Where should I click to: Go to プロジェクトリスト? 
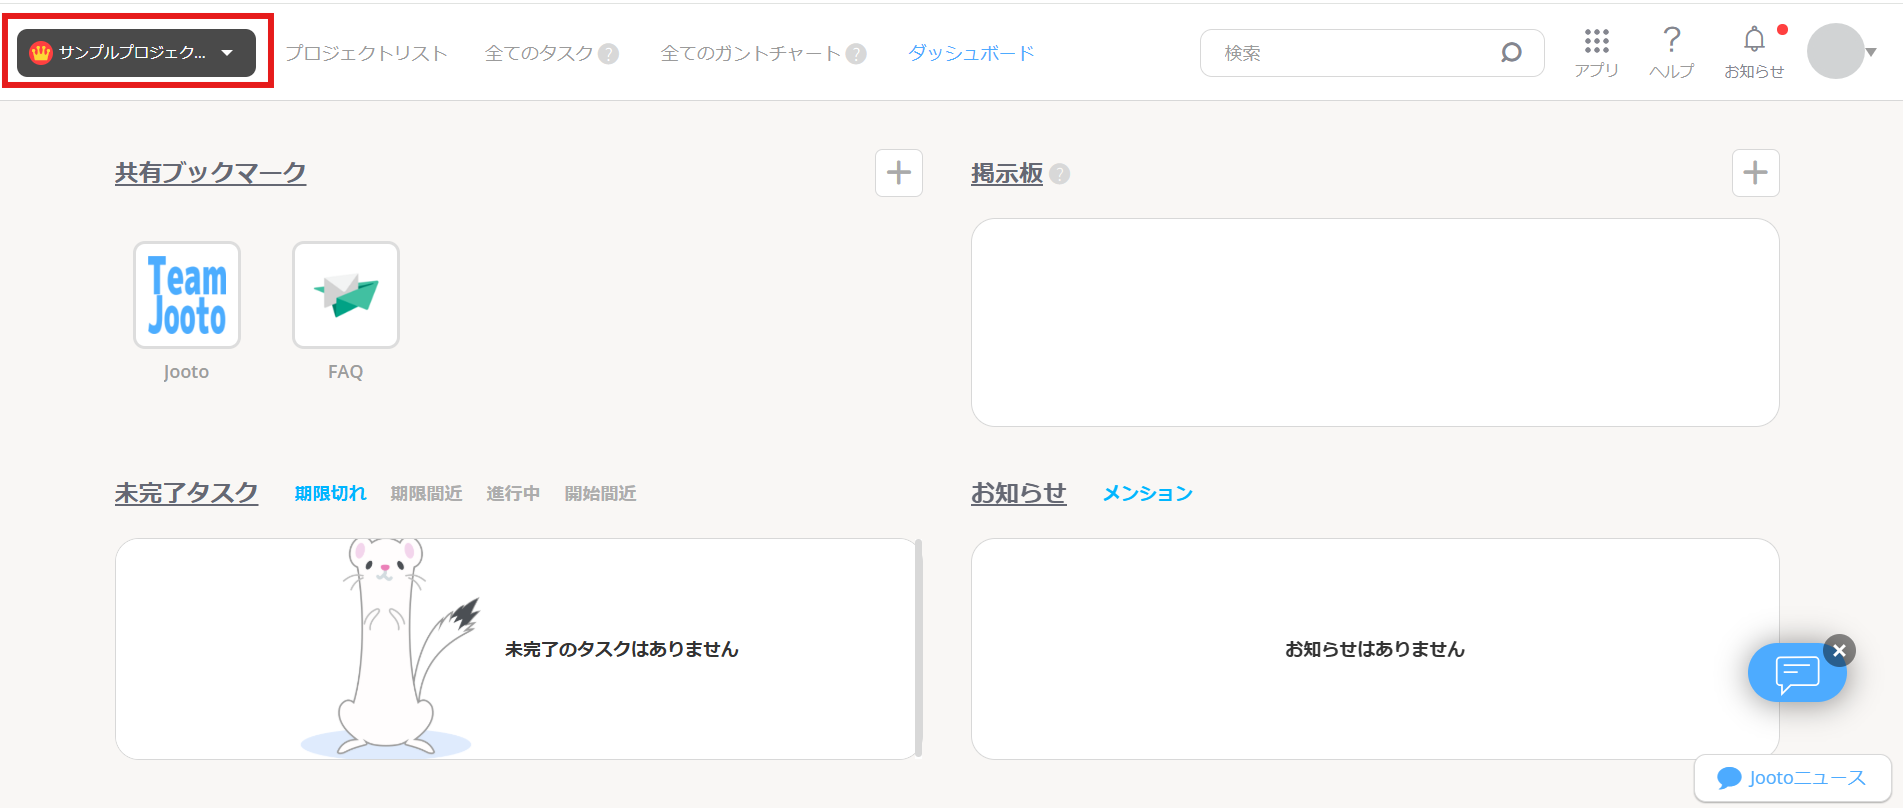(x=366, y=53)
